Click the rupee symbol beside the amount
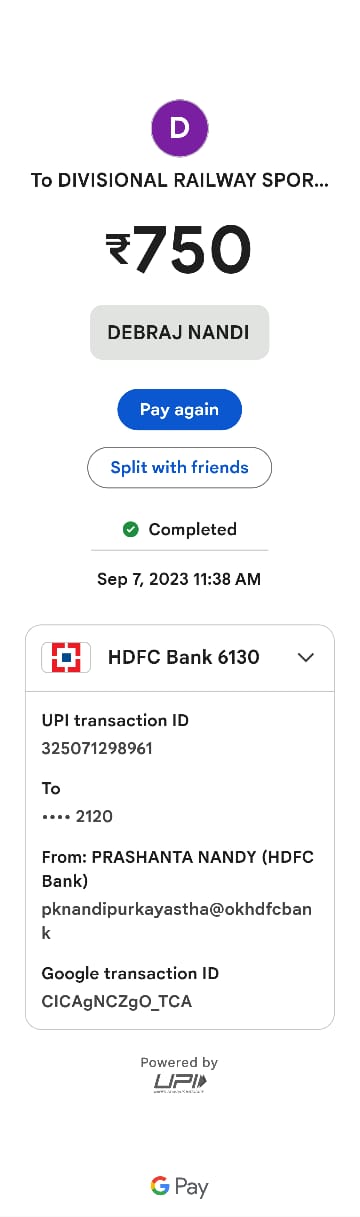 119,249
